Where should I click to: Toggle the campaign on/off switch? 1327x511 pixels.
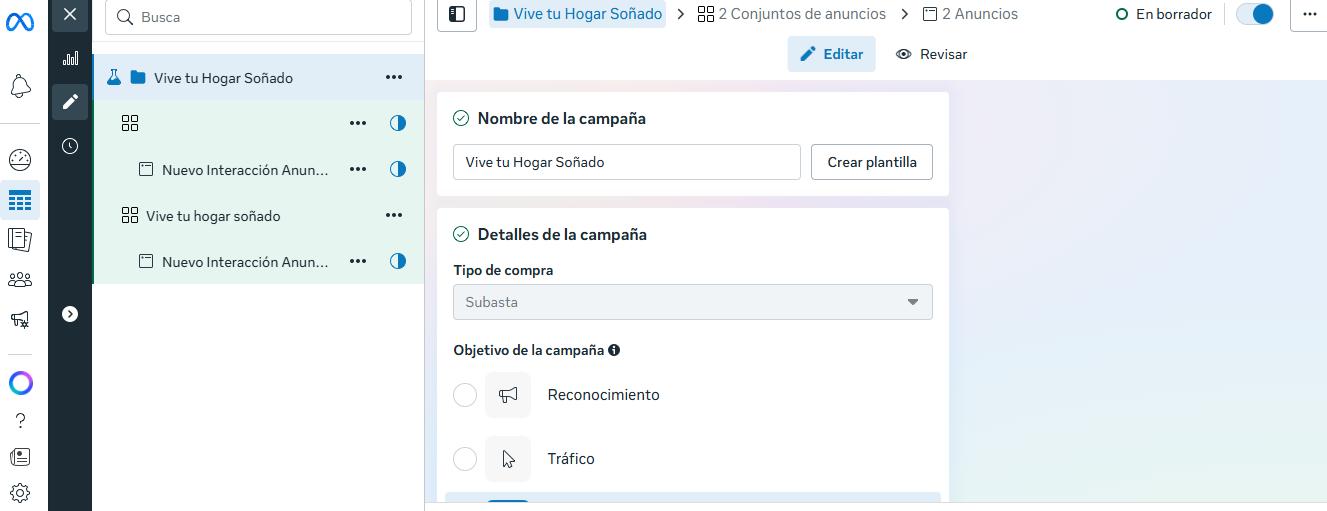[1255, 15]
